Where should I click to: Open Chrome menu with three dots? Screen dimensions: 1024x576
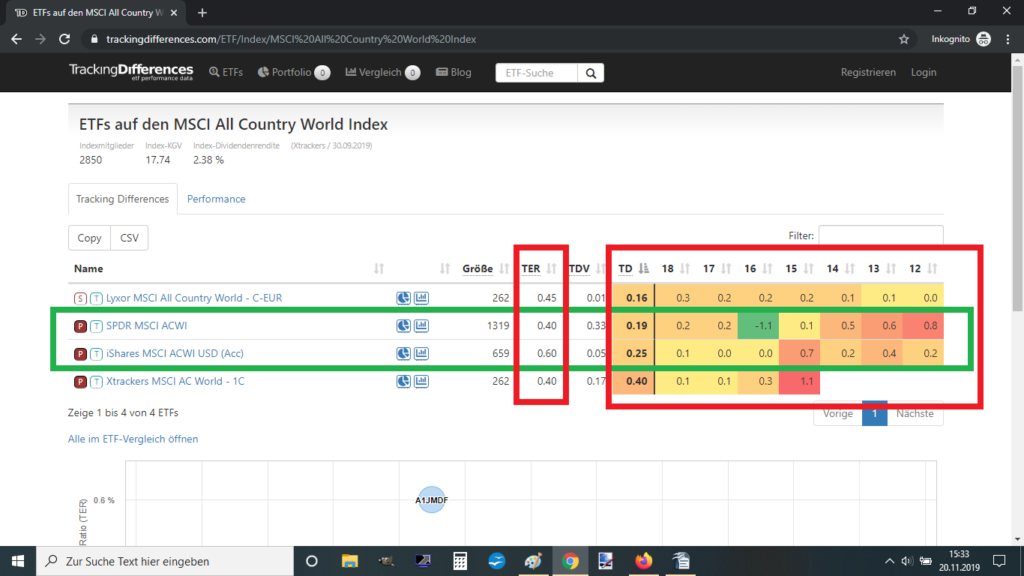(1008, 39)
